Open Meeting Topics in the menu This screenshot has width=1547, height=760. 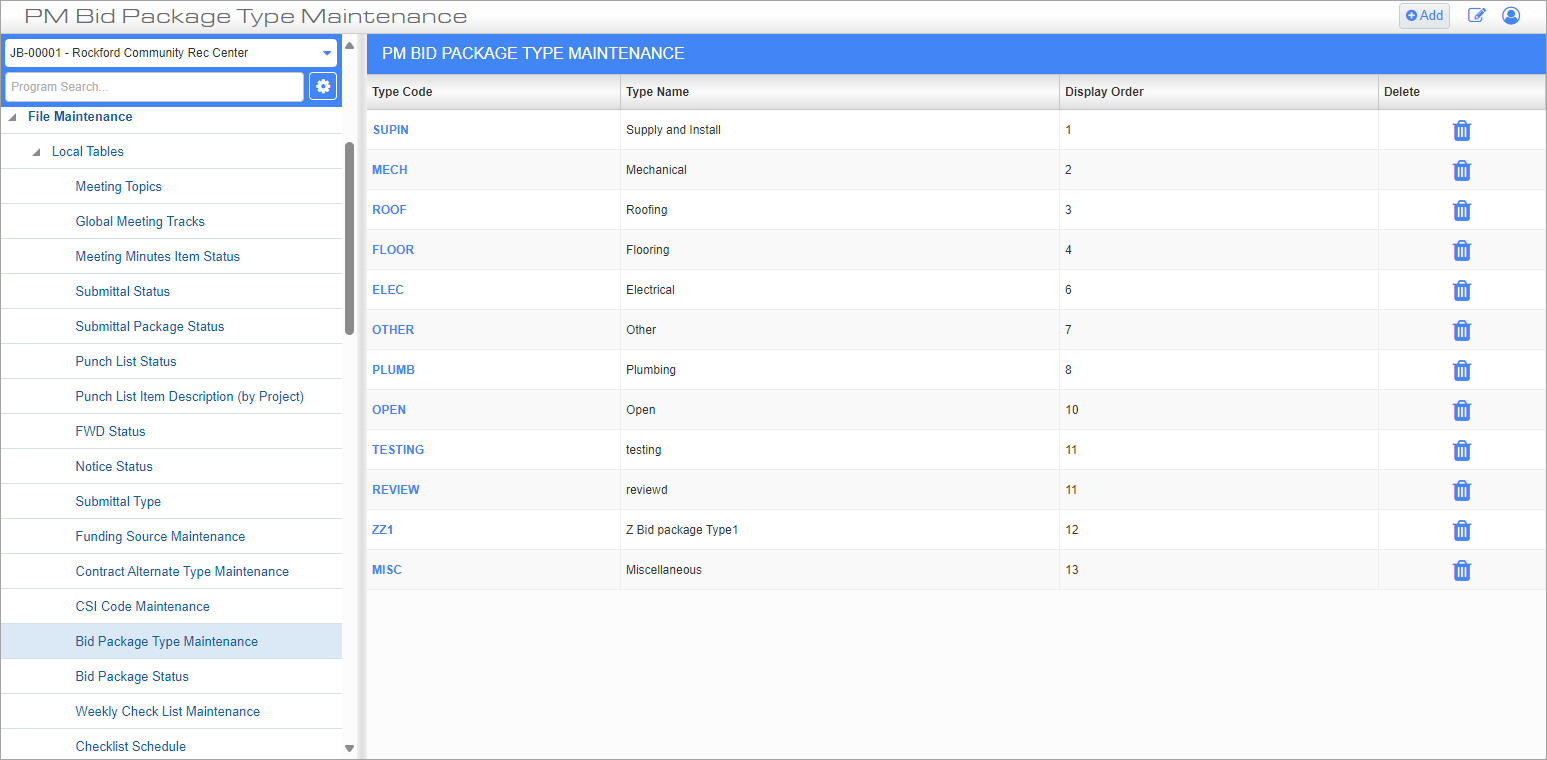coord(118,187)
